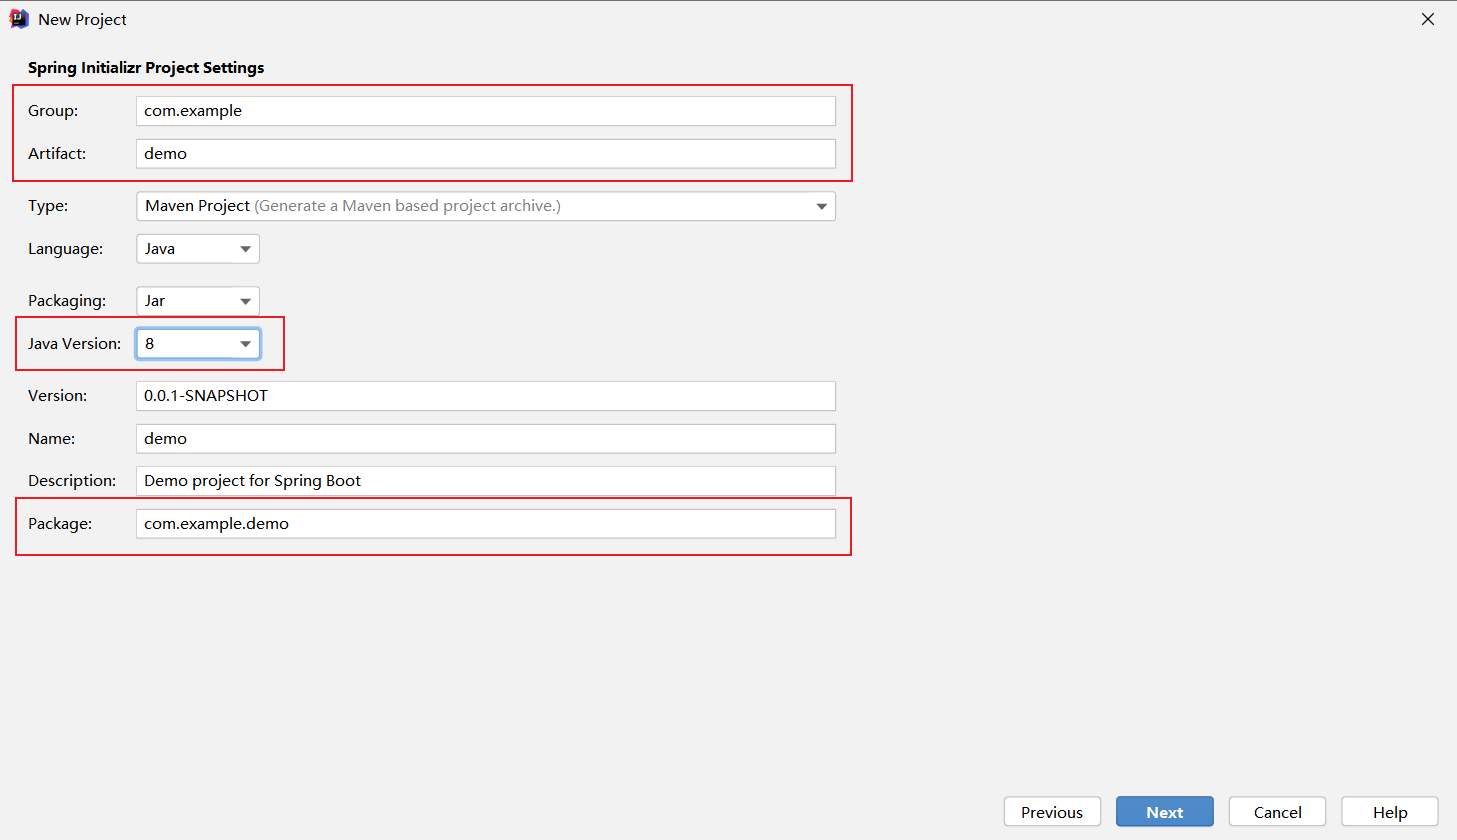Click the Package: label
This screenshot has width=1457, height=840.
click(x=60, y=524)
